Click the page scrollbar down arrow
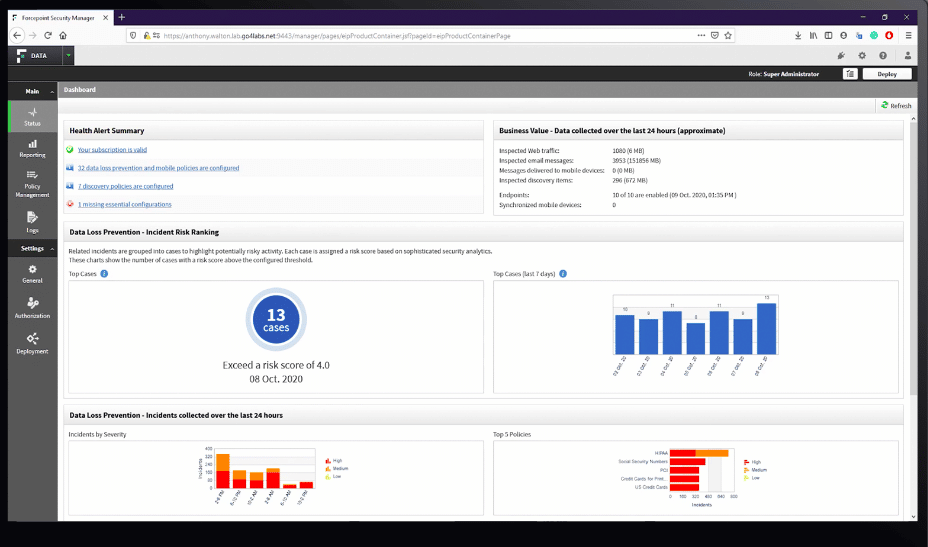 click(914, 517)
